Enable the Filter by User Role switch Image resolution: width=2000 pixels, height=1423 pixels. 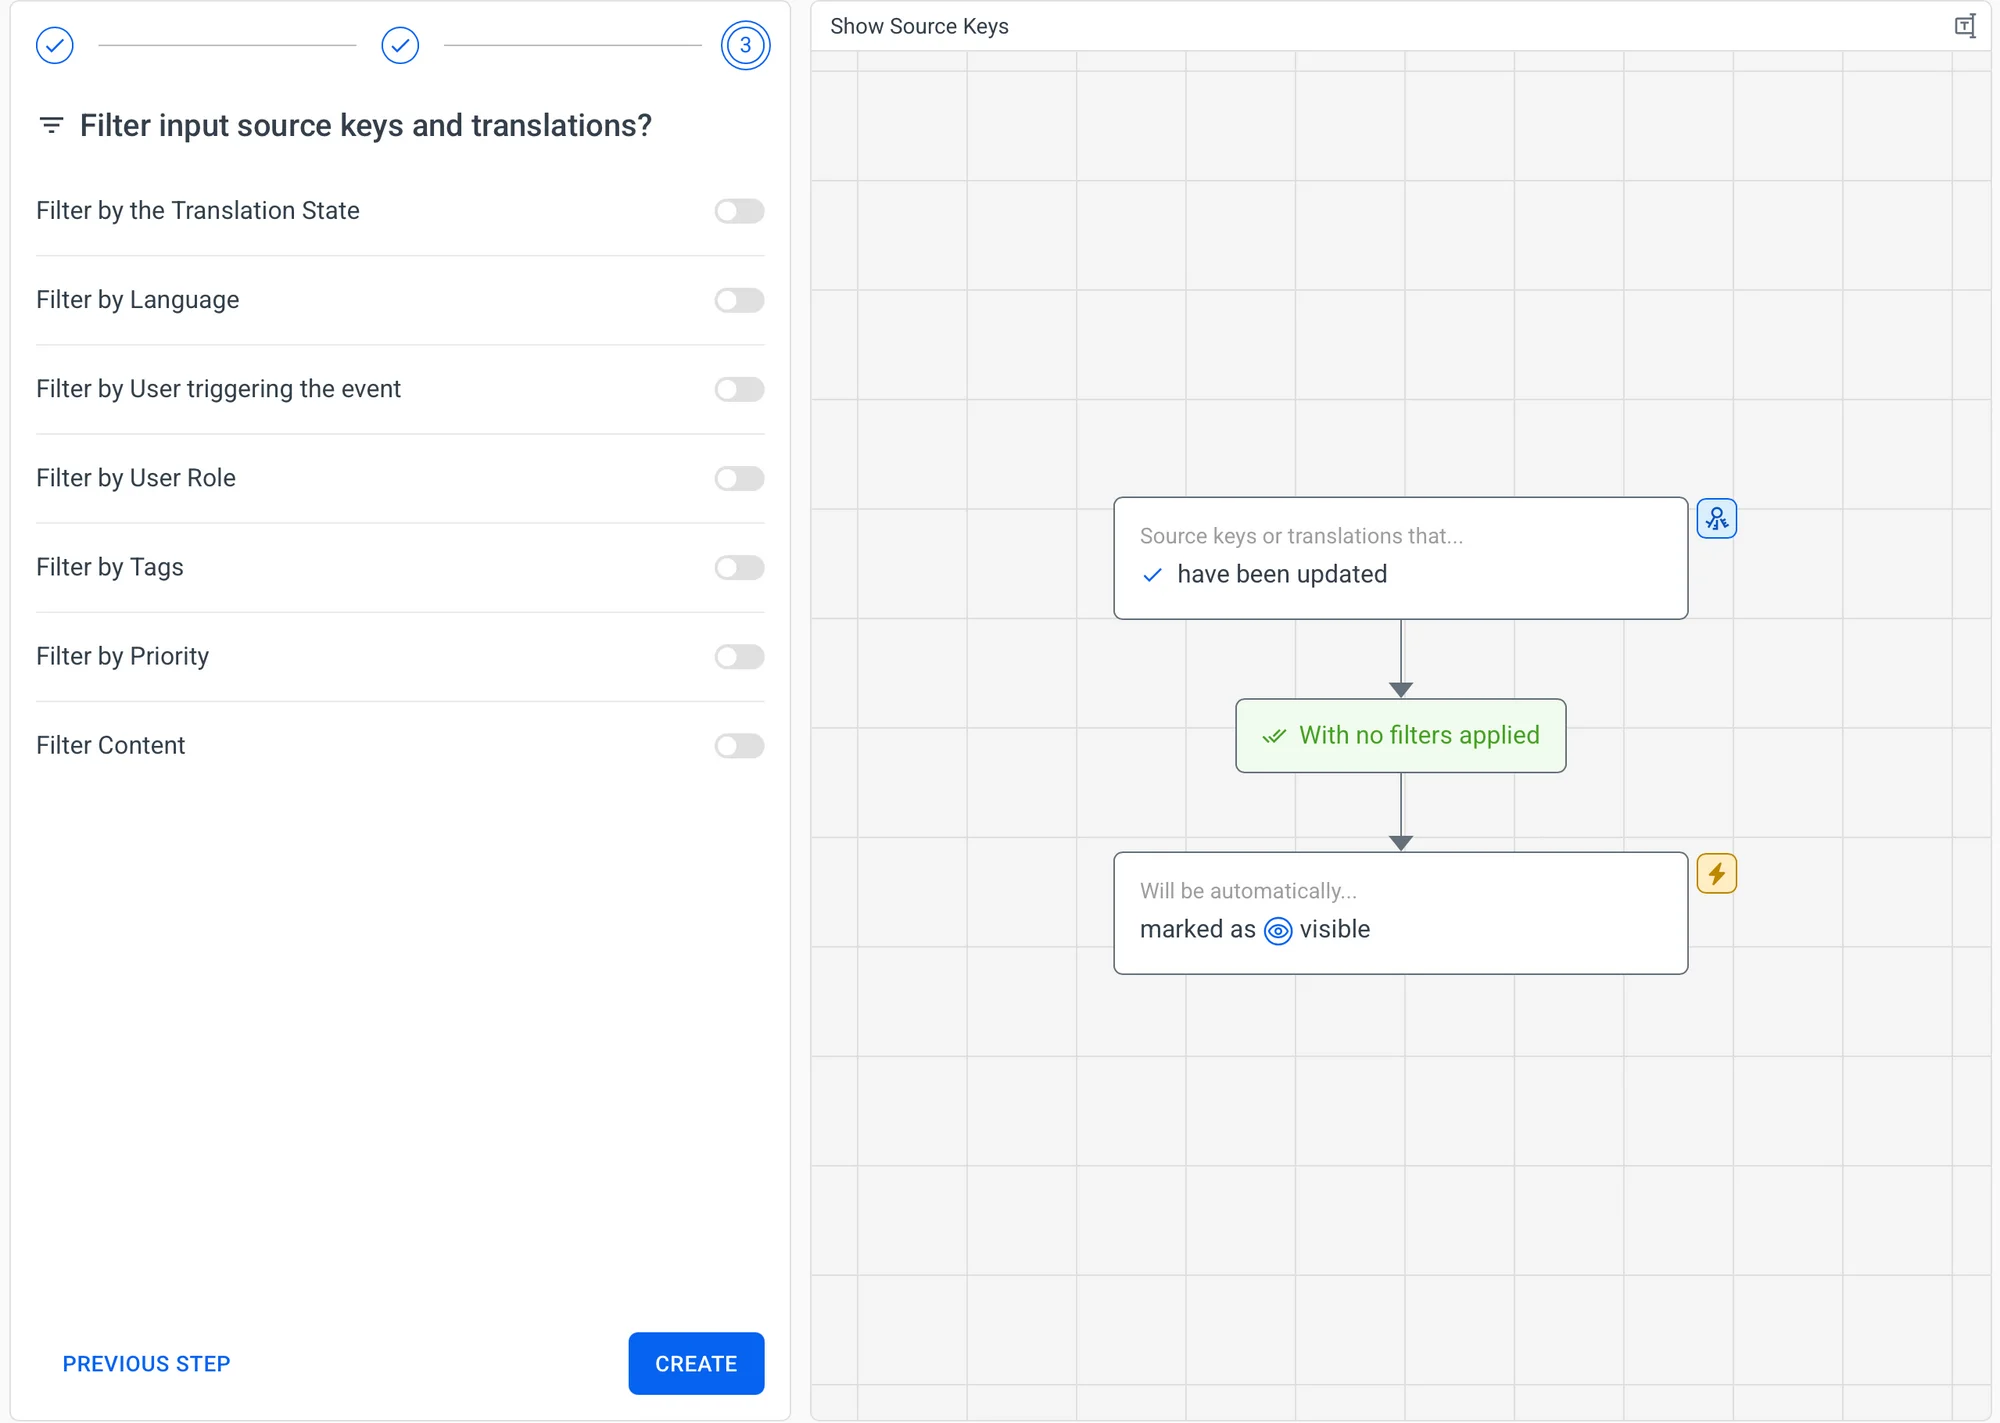pyautogui.click(x=739, y=478)
